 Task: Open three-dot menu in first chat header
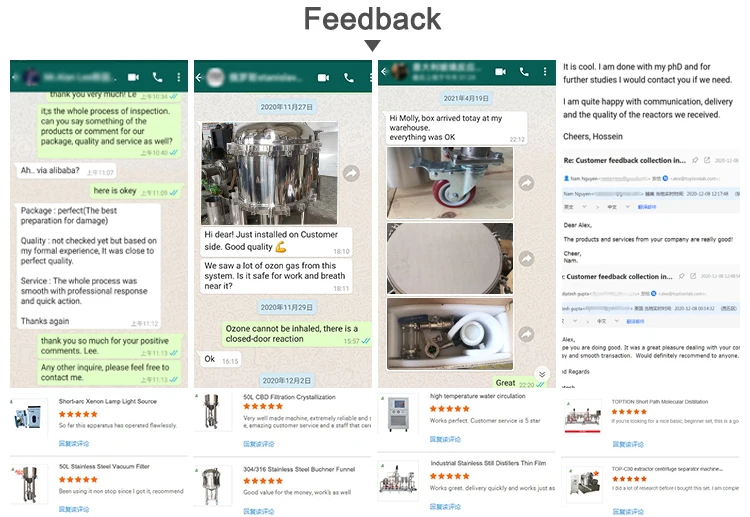click(179, 77)
